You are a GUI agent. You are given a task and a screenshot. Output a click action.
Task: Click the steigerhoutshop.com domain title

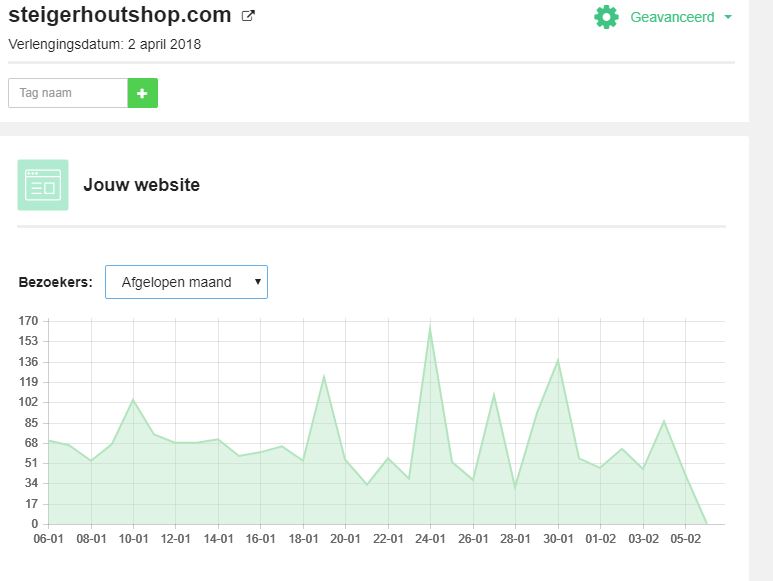120,15
